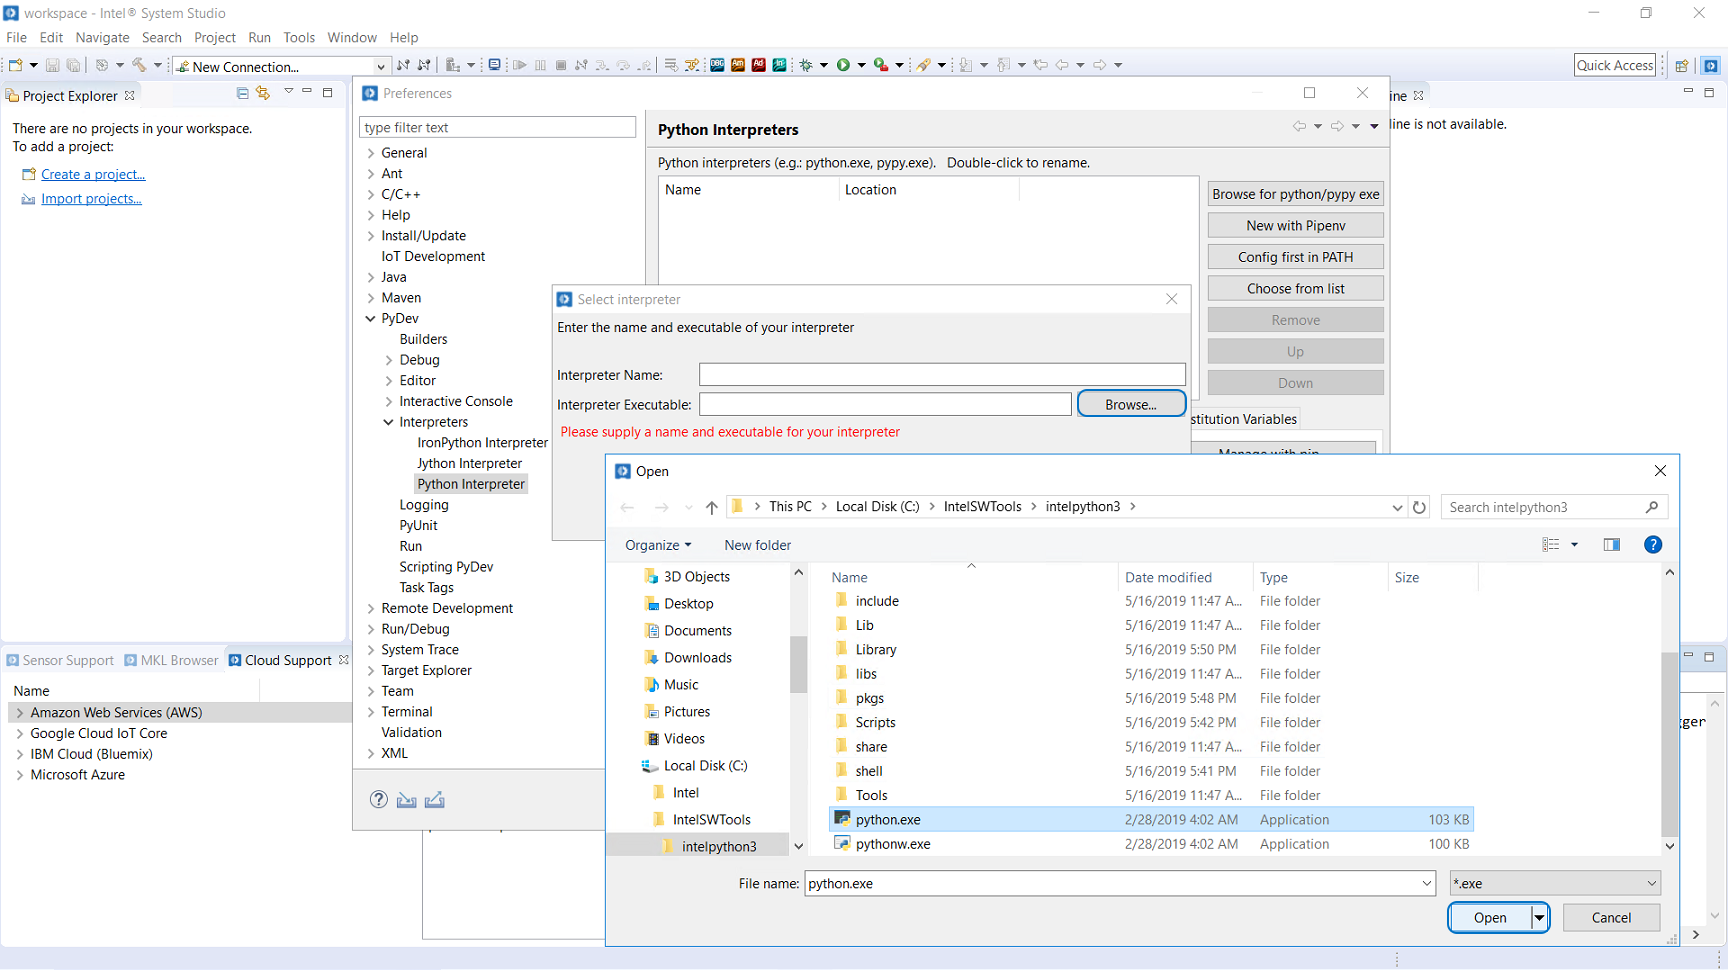Click the Open Perspective icon near Quick Access
This screenshot has width=1728, height=970.
(x=1682, y=65)
